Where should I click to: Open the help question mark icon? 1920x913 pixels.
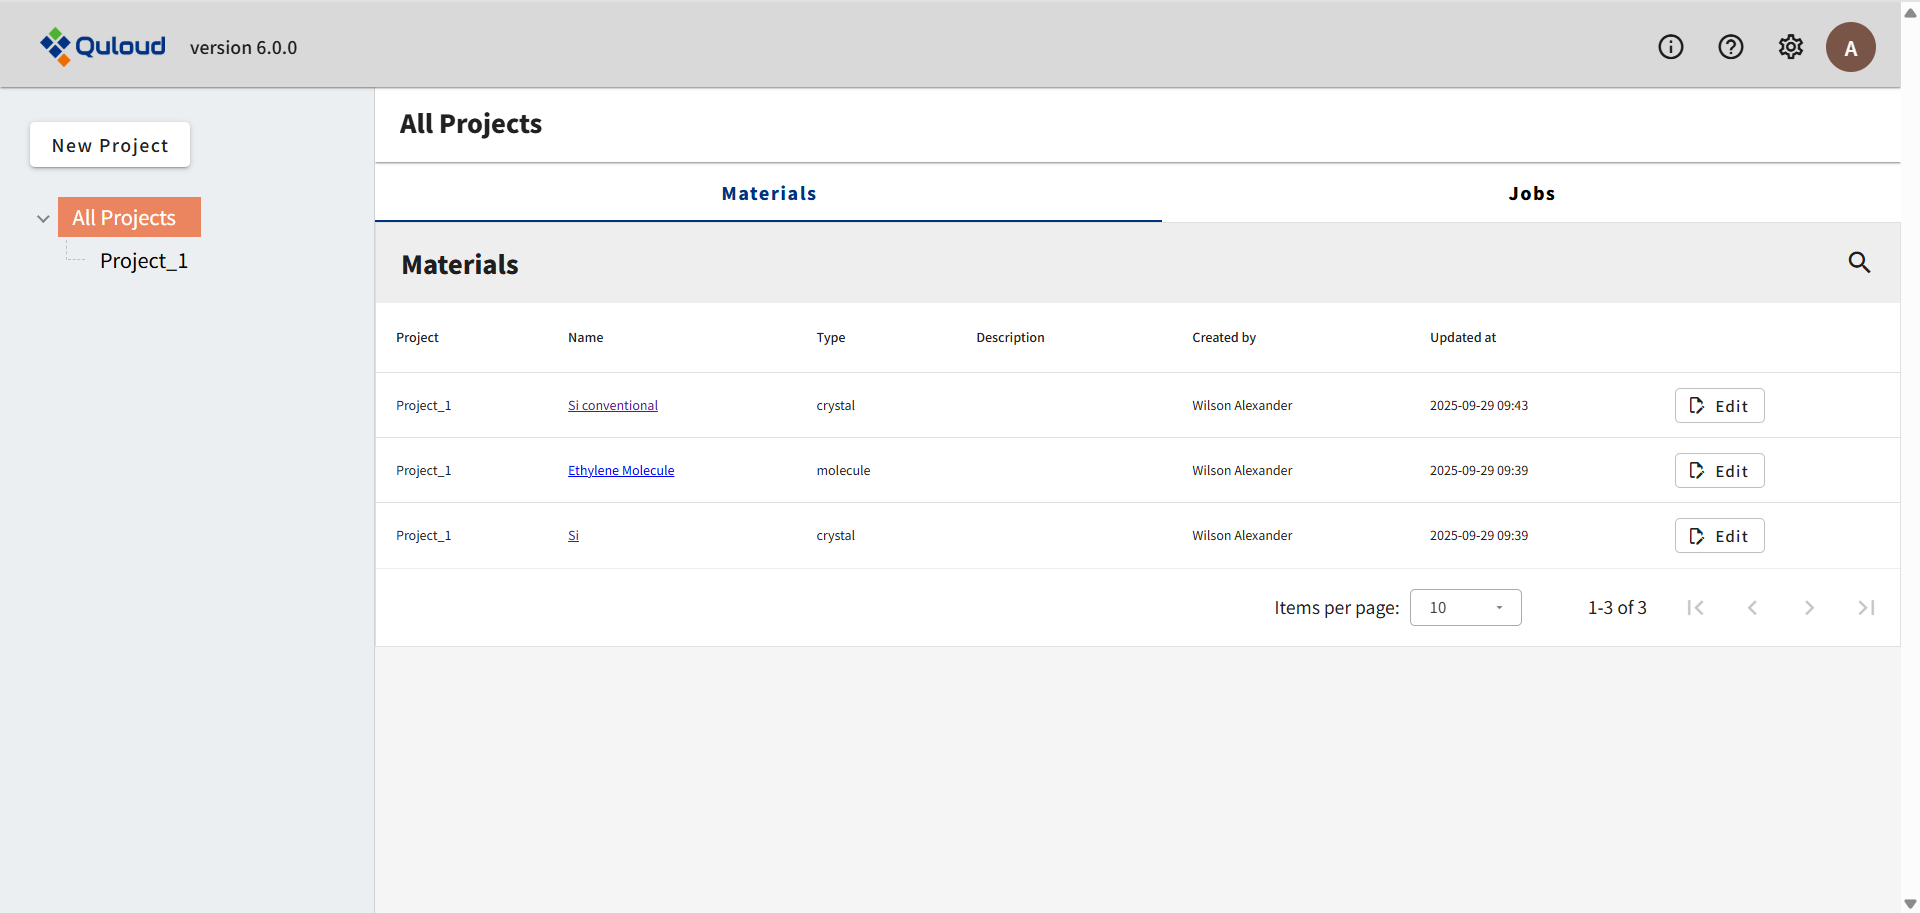[x=1730, y=47]
